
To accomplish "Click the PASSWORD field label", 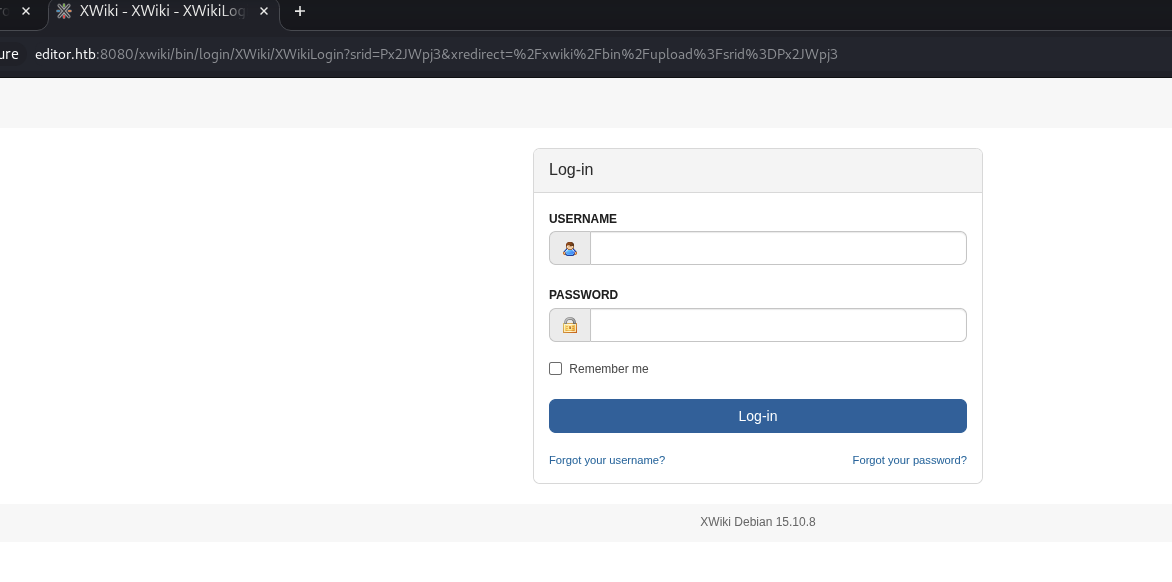I will click(x=583, y=295).
